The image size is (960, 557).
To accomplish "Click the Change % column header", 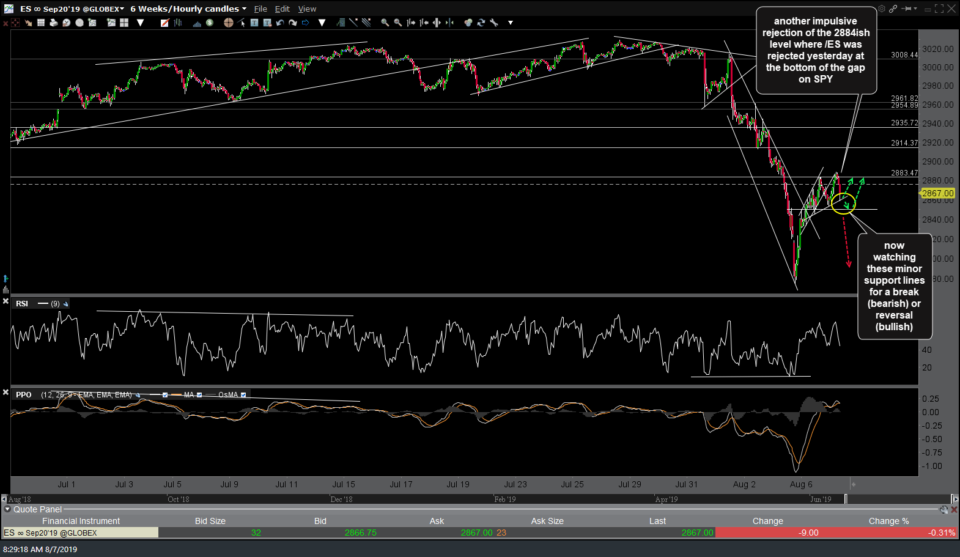I will pos(888,521).
